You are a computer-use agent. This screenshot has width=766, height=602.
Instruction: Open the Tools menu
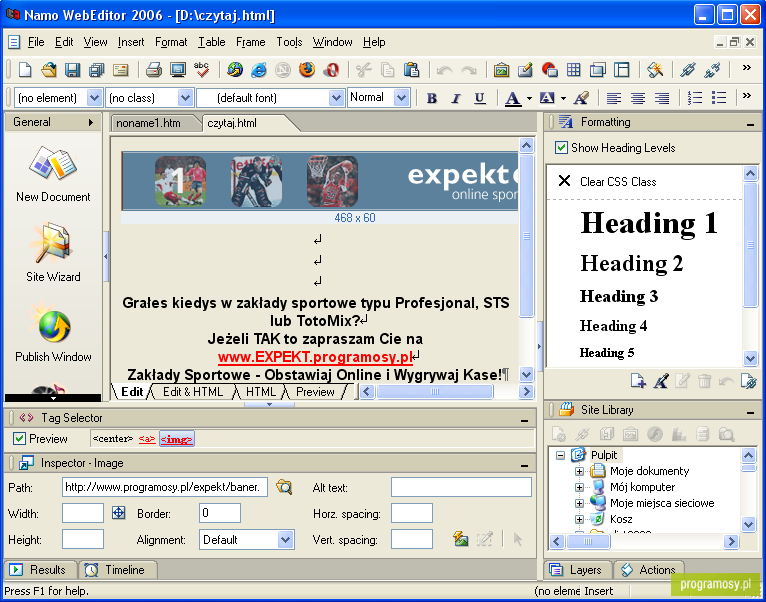click(x=289, y=42)
